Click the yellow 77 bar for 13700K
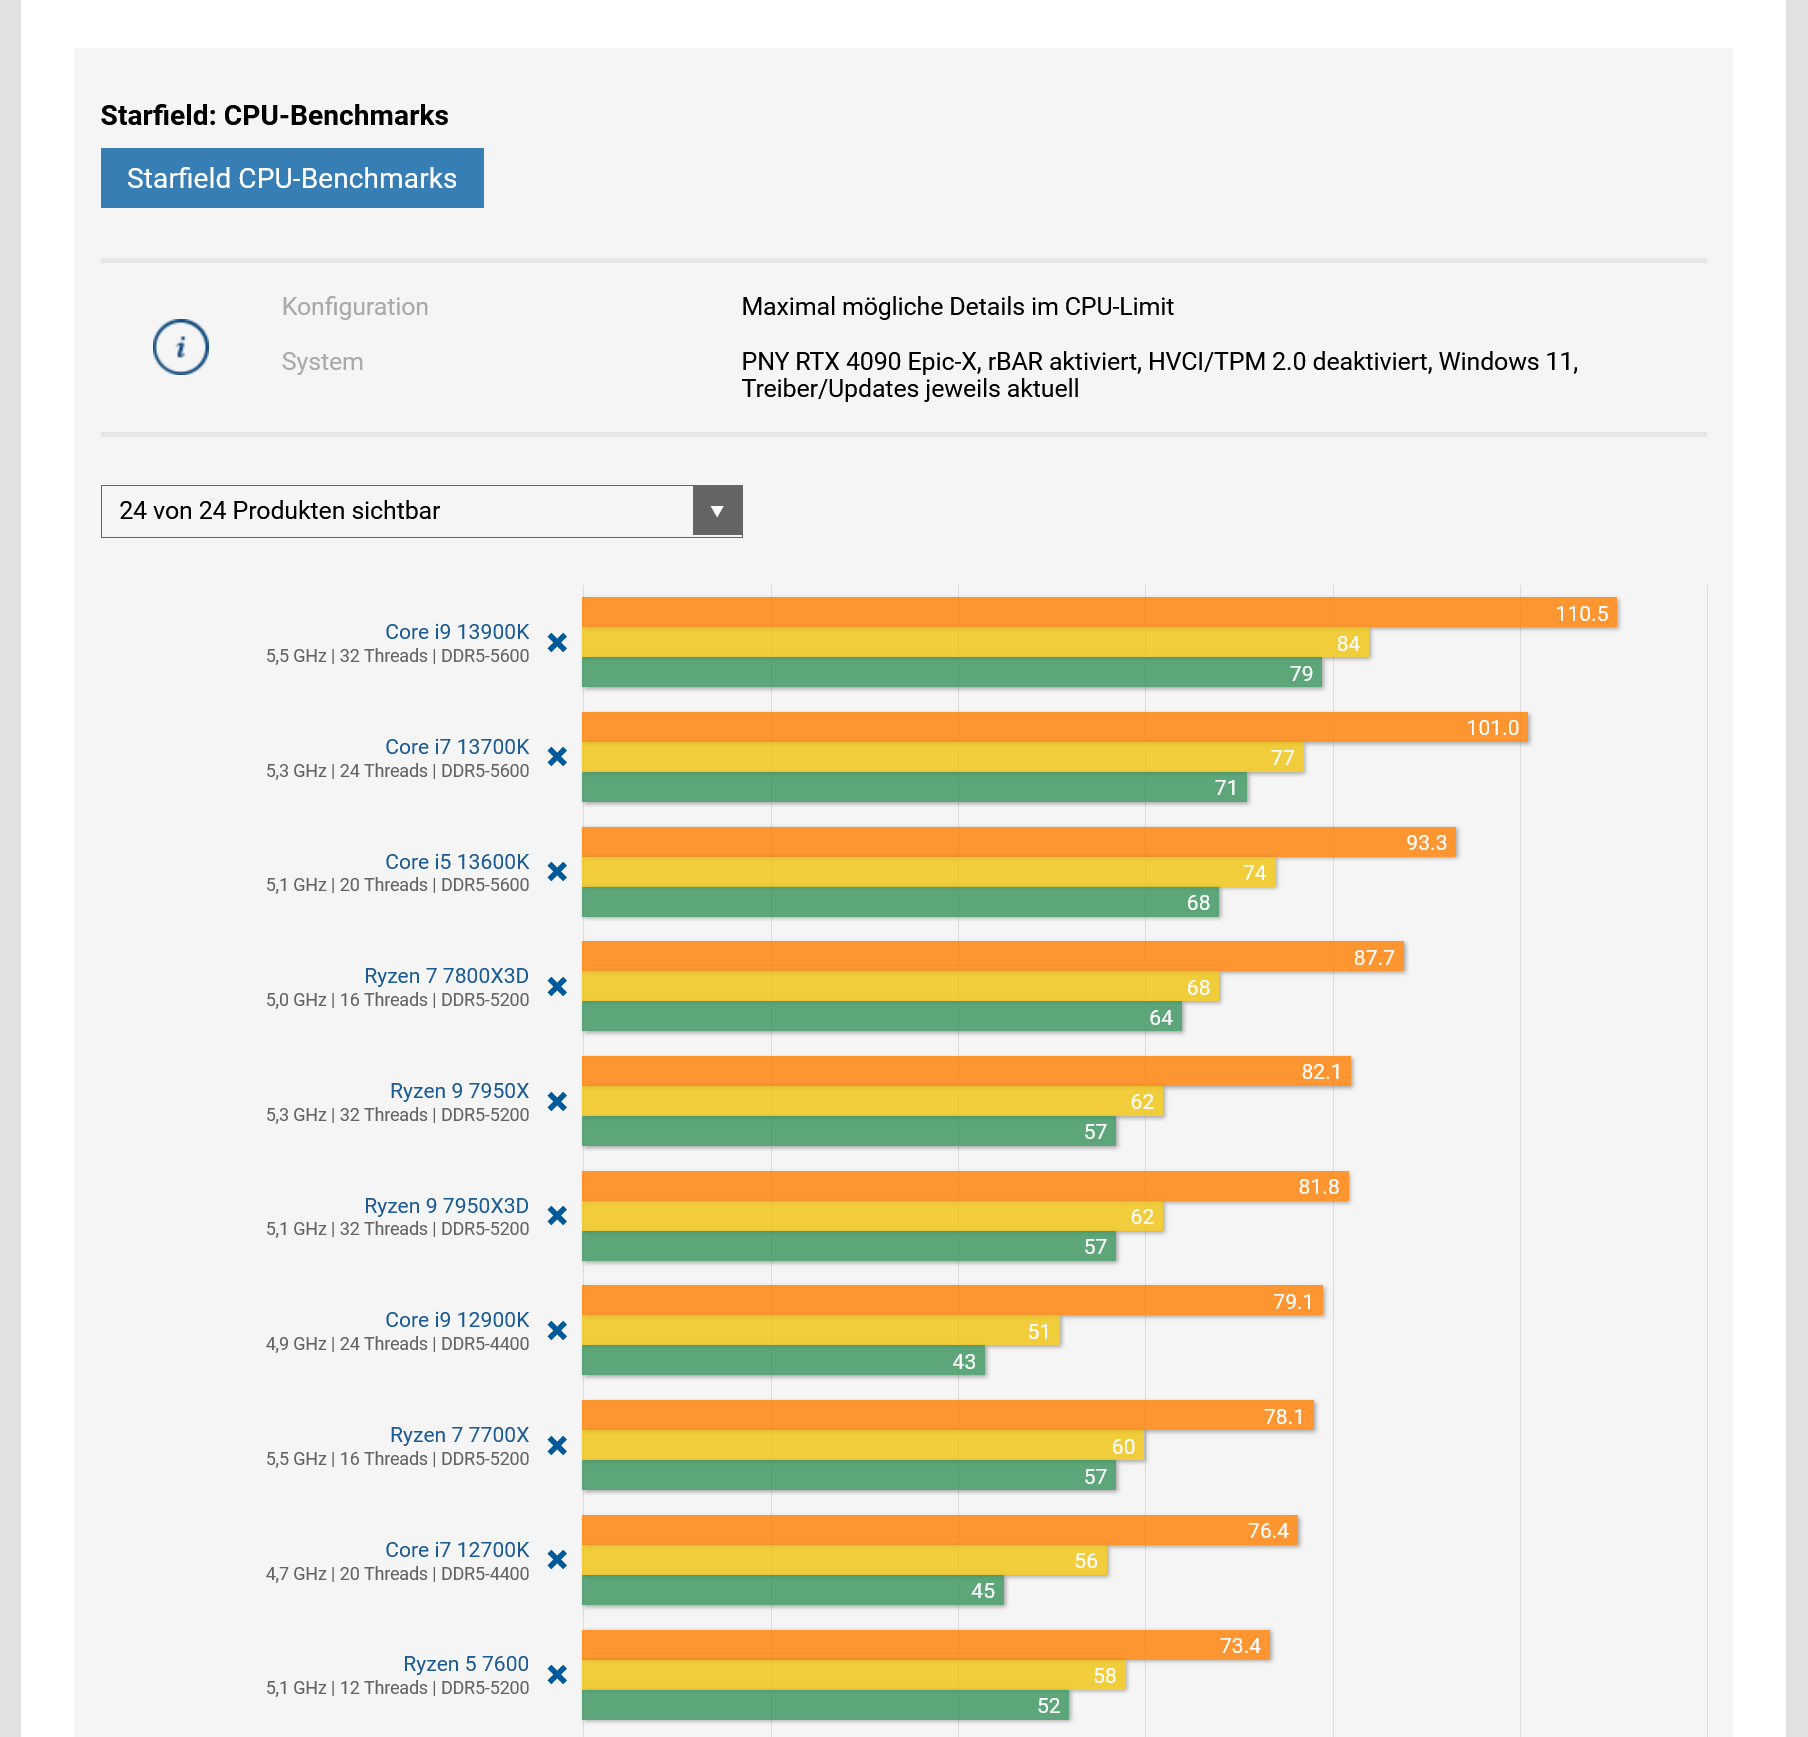Screen dimensions: 1808x1737 [x=941, y=758]
